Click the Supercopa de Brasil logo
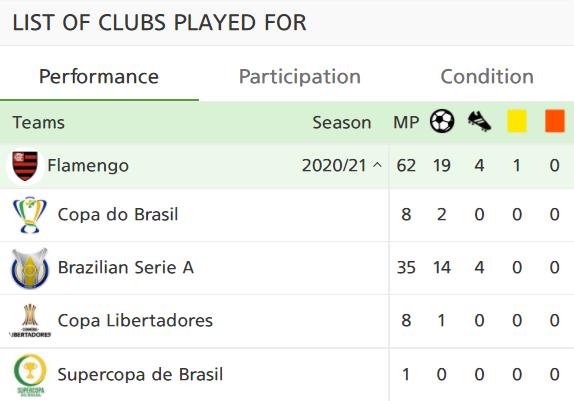 click(x=30, y=375)
